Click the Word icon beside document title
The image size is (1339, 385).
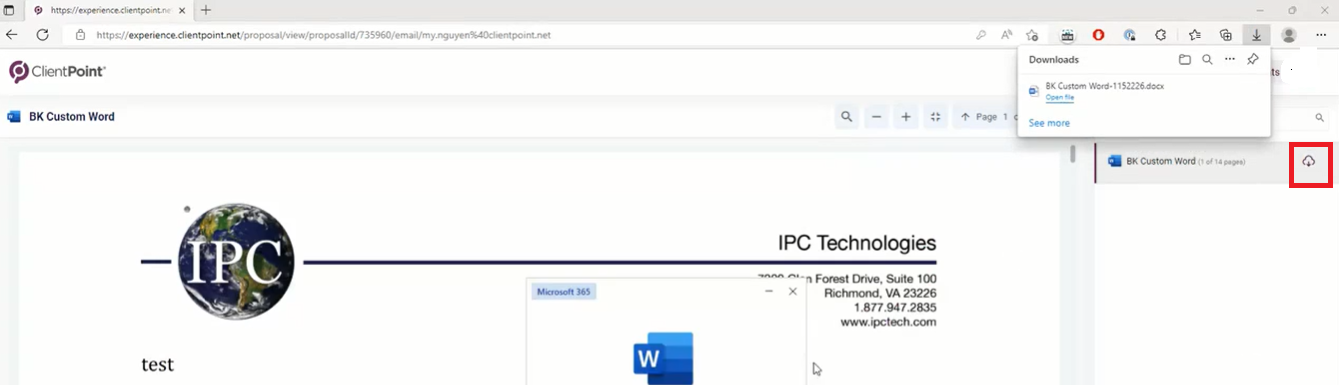pos(14,117)
